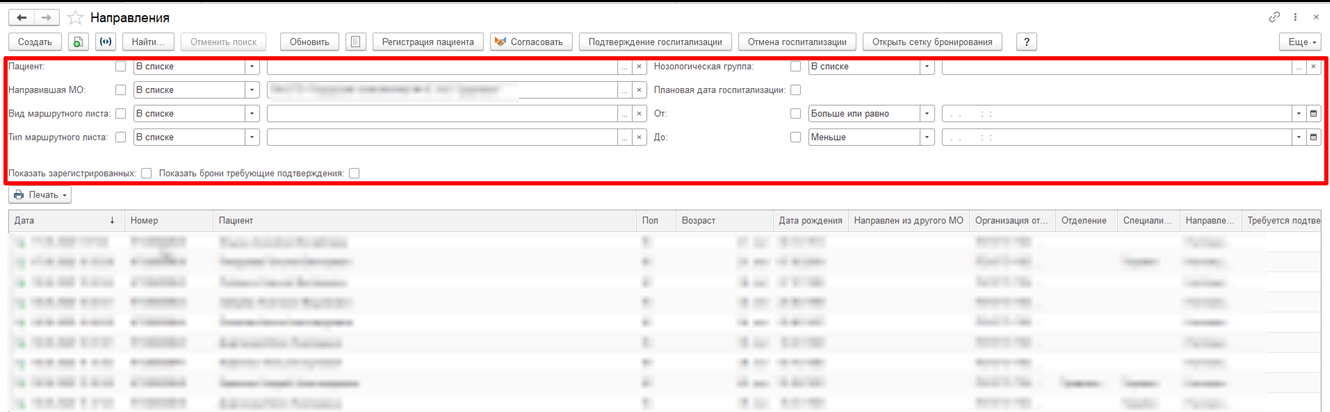This screenshot has height=412, width=1330.
Task: Open the Больше или равно comparison dropdown
Action: pyautogui.click(x=927, y=114)
